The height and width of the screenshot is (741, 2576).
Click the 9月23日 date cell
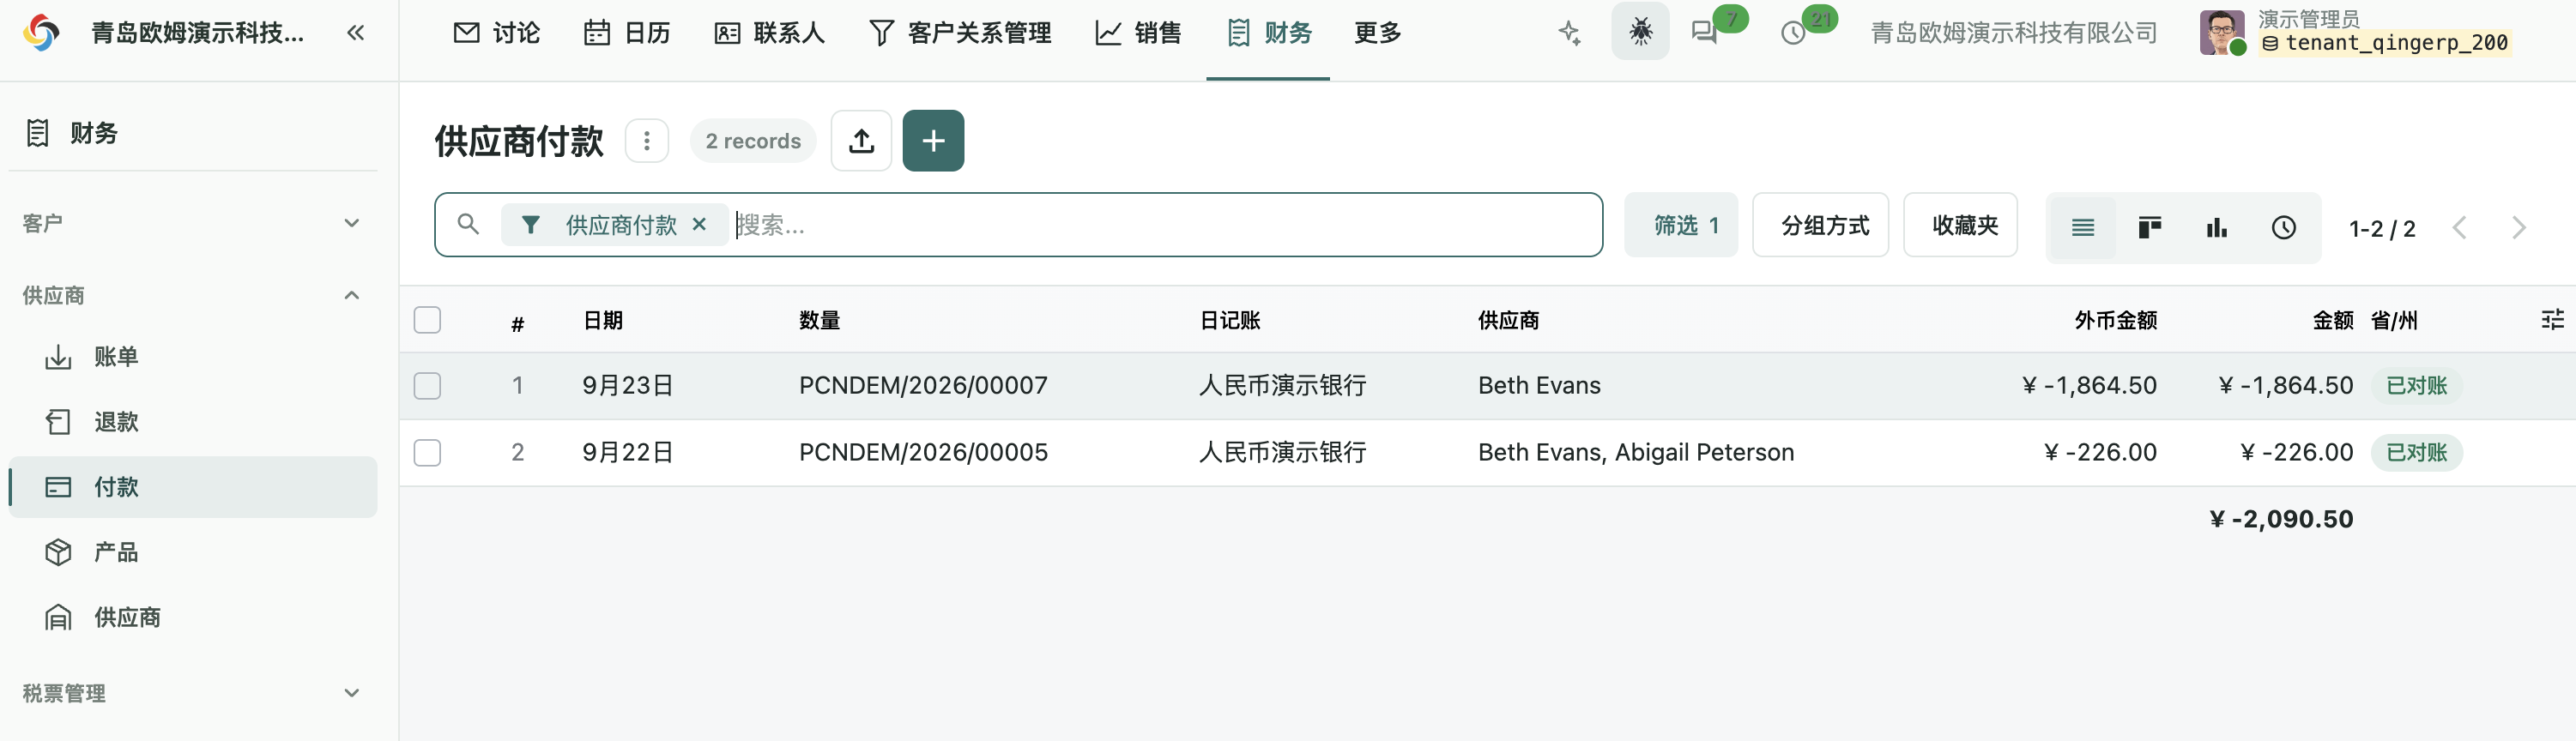628,385
